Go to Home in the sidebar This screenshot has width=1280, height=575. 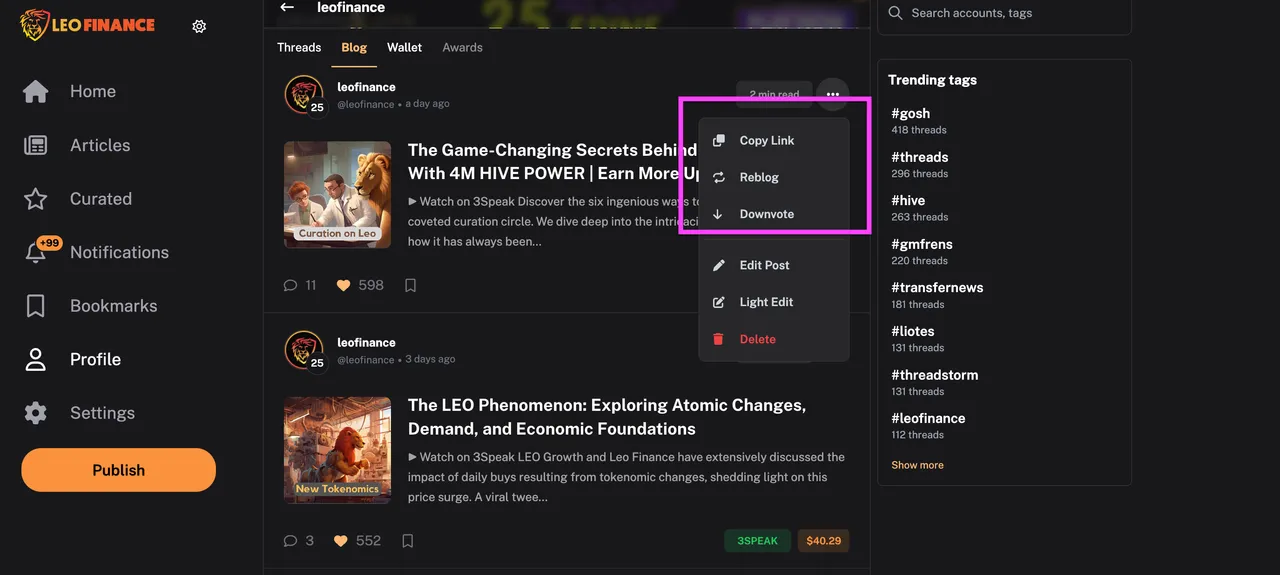(93, 91)
